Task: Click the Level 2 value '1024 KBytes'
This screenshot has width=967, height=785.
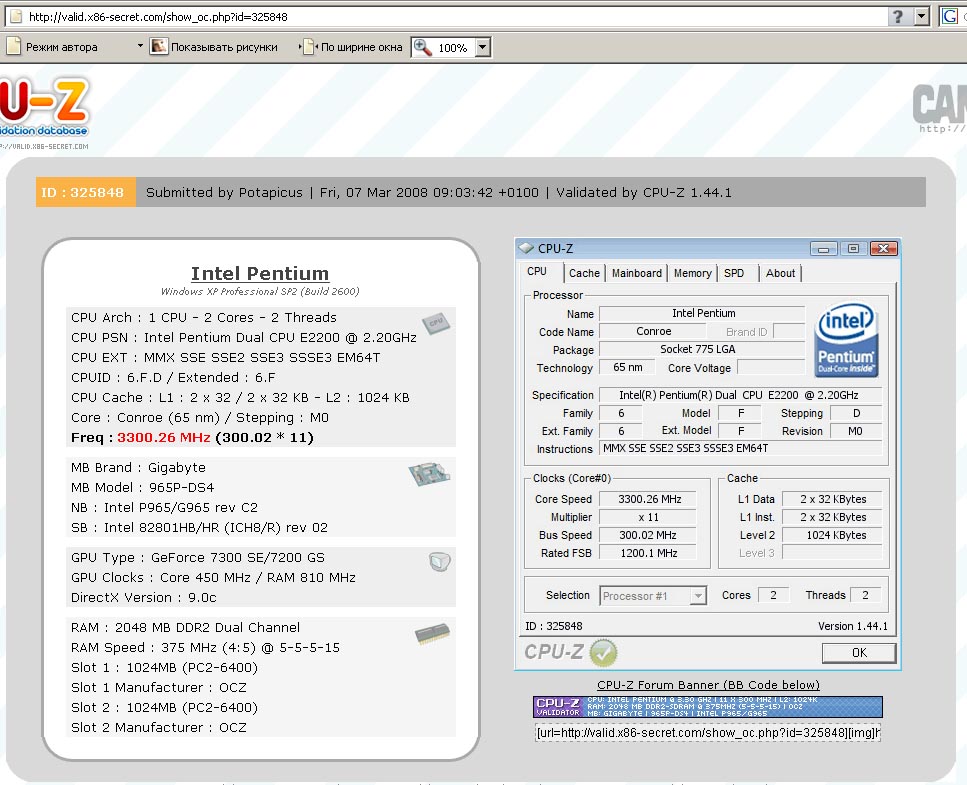Action: pos(833,535)
